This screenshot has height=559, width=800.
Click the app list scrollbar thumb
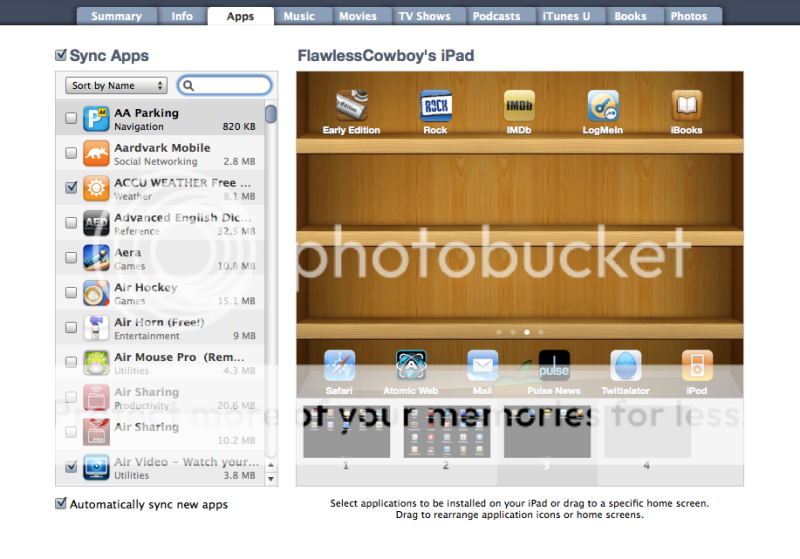click(271, 113)
